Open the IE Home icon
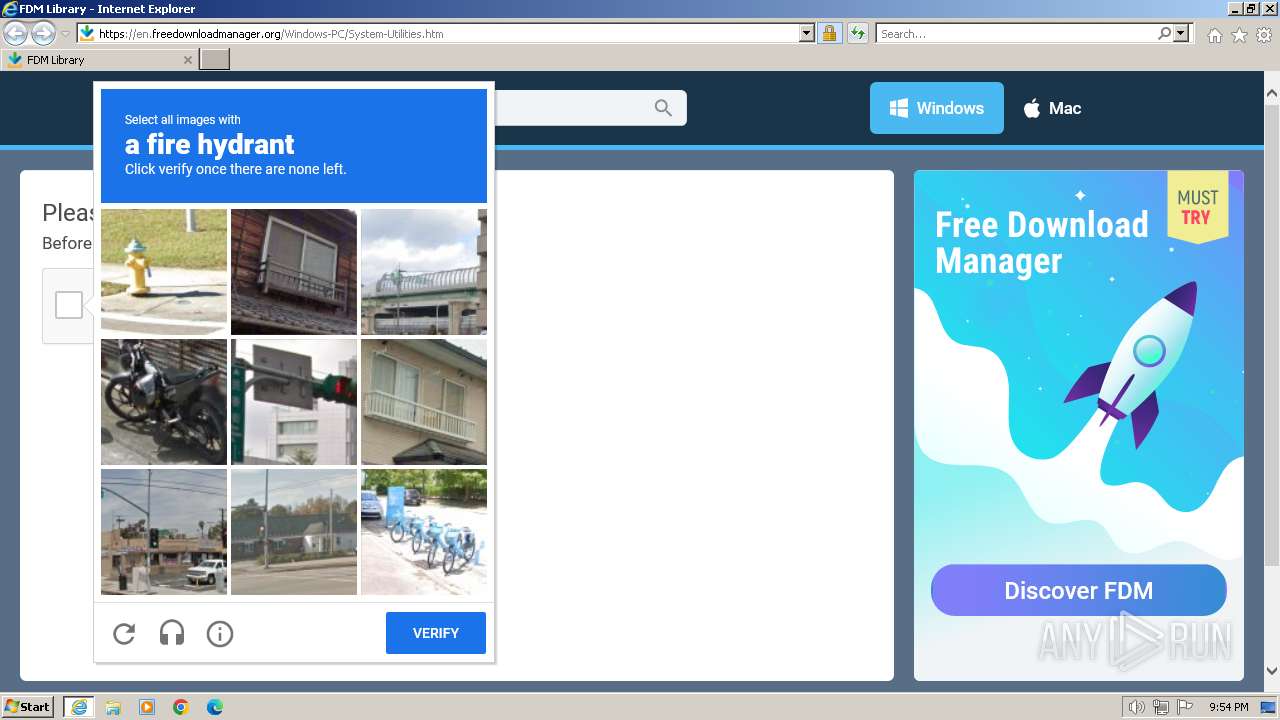The image size is (1280, 720). (x=1214, y=35)
